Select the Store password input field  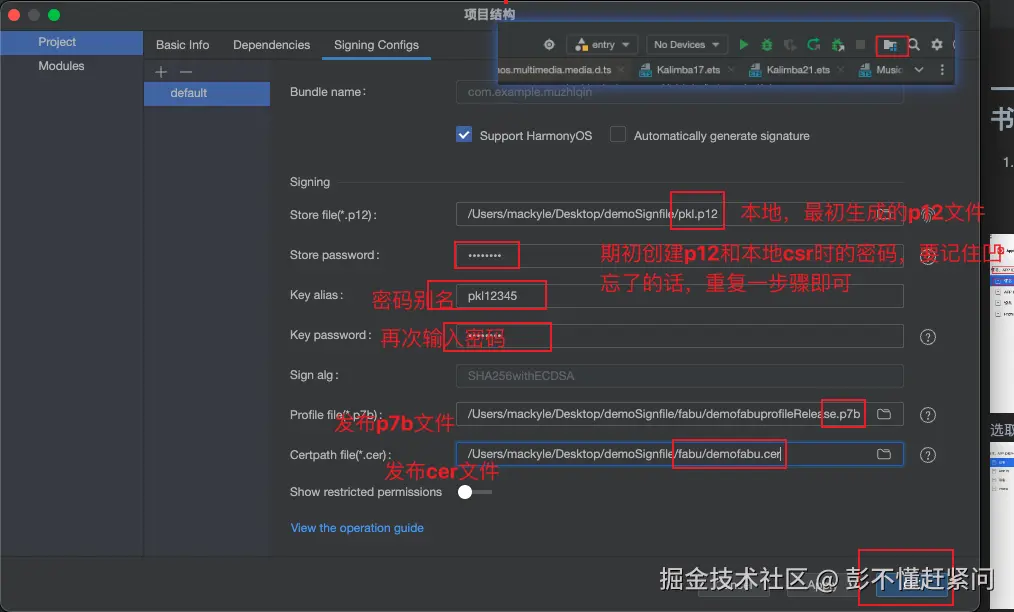click(x=487, y=254)
